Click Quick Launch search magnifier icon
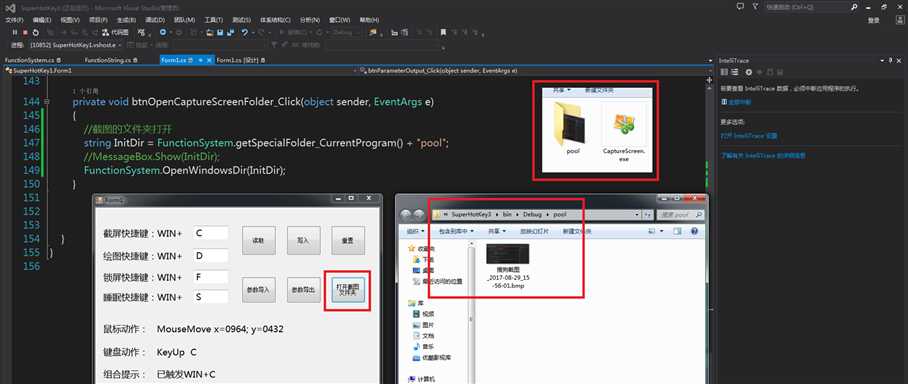The image size is (908, 384). (x=854, y=7)
